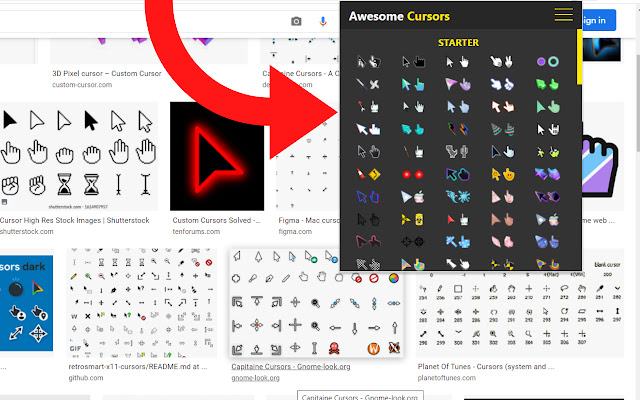Open Shutterstock black-and-white cursor set thumbnail
This screenshot has width=640, height=400.
pyautogui.click(x=78, y=156)
